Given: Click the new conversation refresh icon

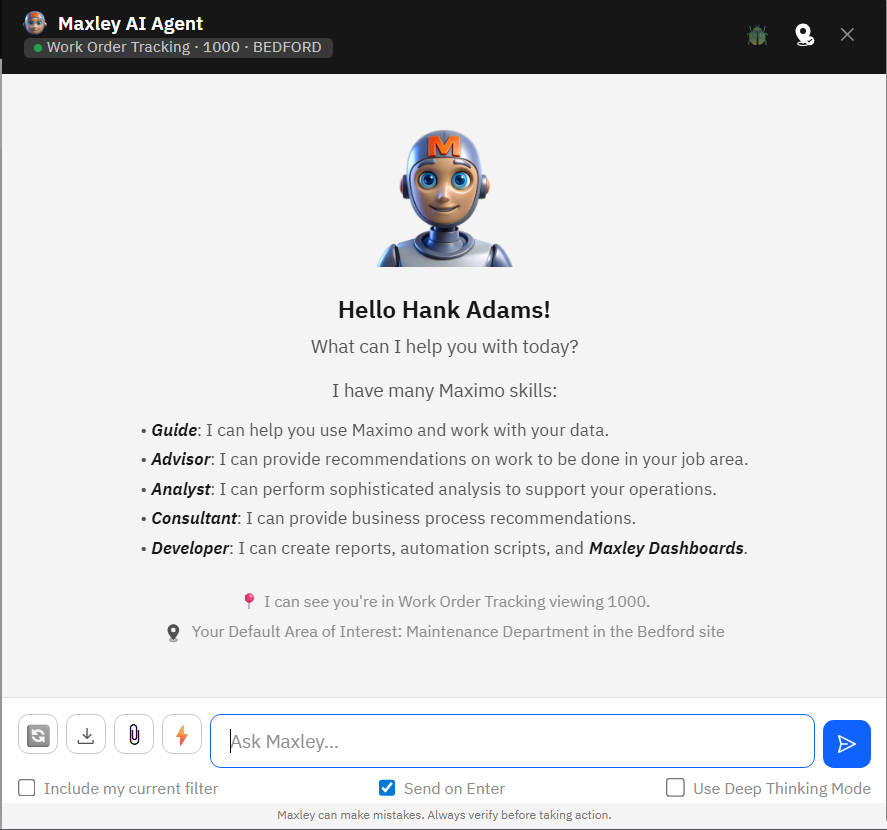Looking at the screenshot, I should point(38,734).
